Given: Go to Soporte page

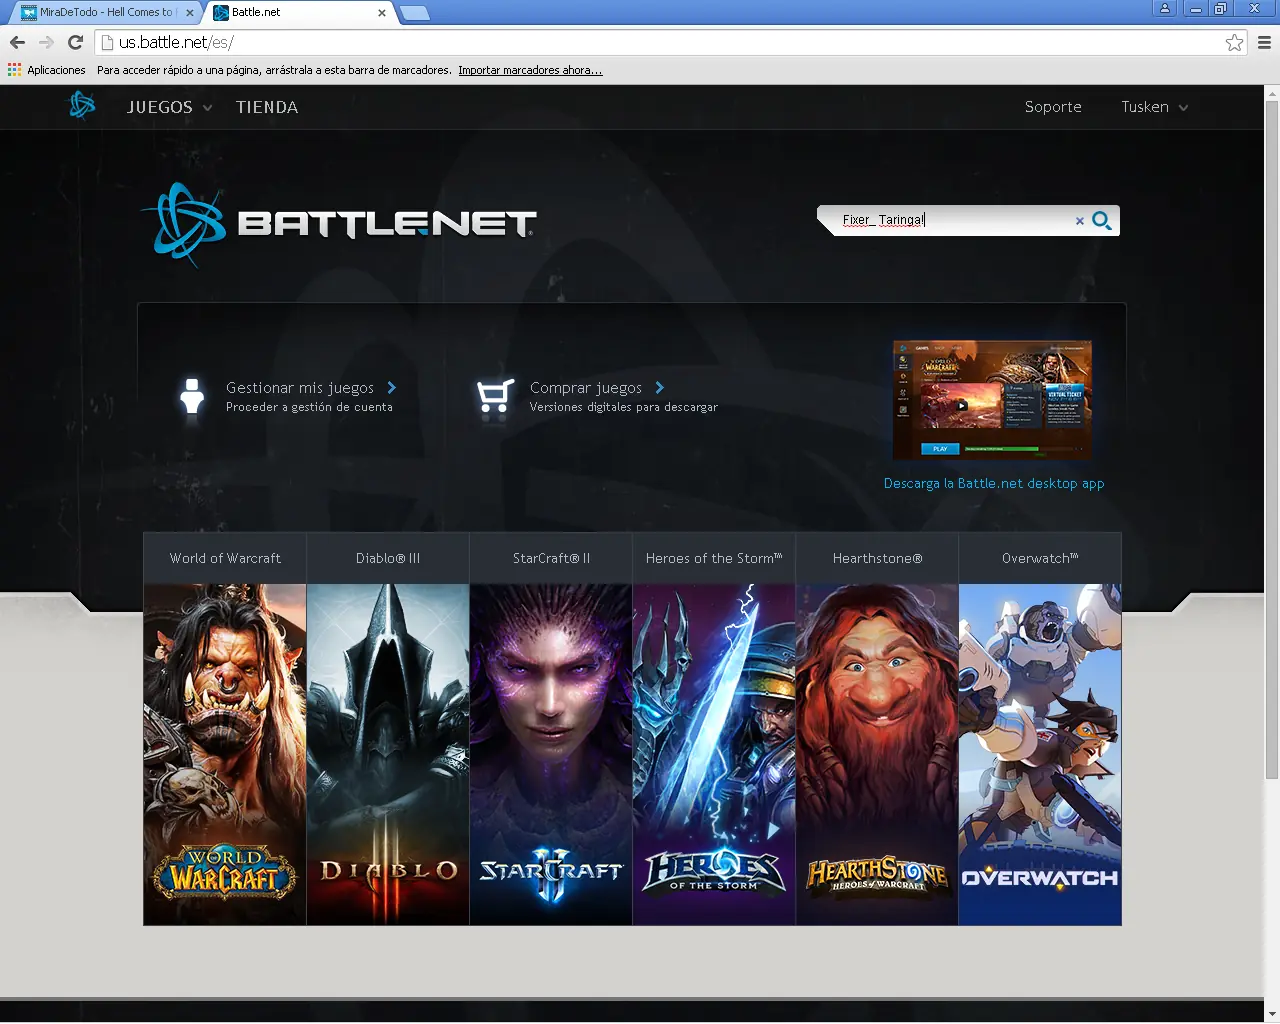Looking at the screenshot, I should [1053, 107].
